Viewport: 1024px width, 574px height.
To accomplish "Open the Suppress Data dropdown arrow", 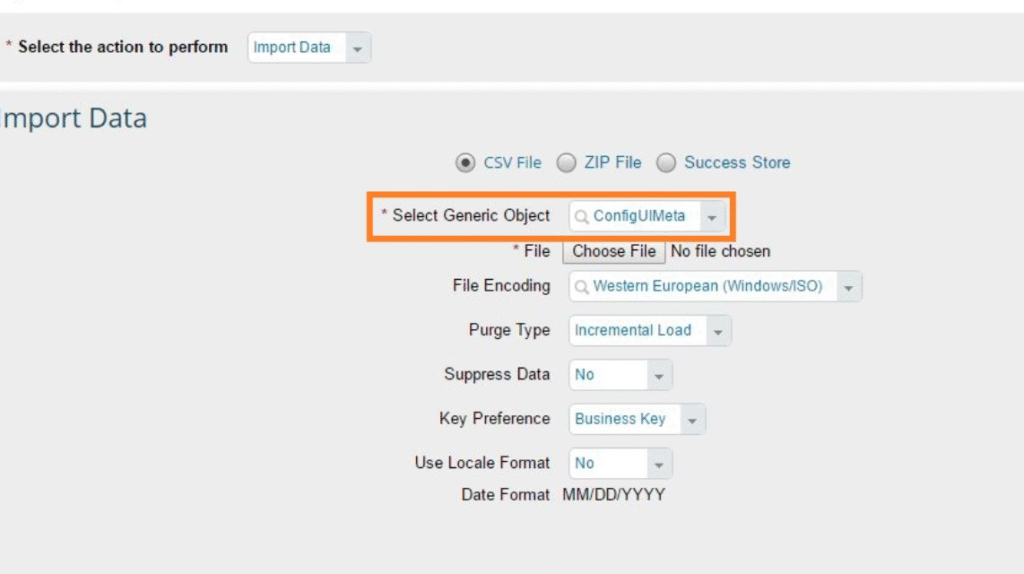I will [658, 376].
